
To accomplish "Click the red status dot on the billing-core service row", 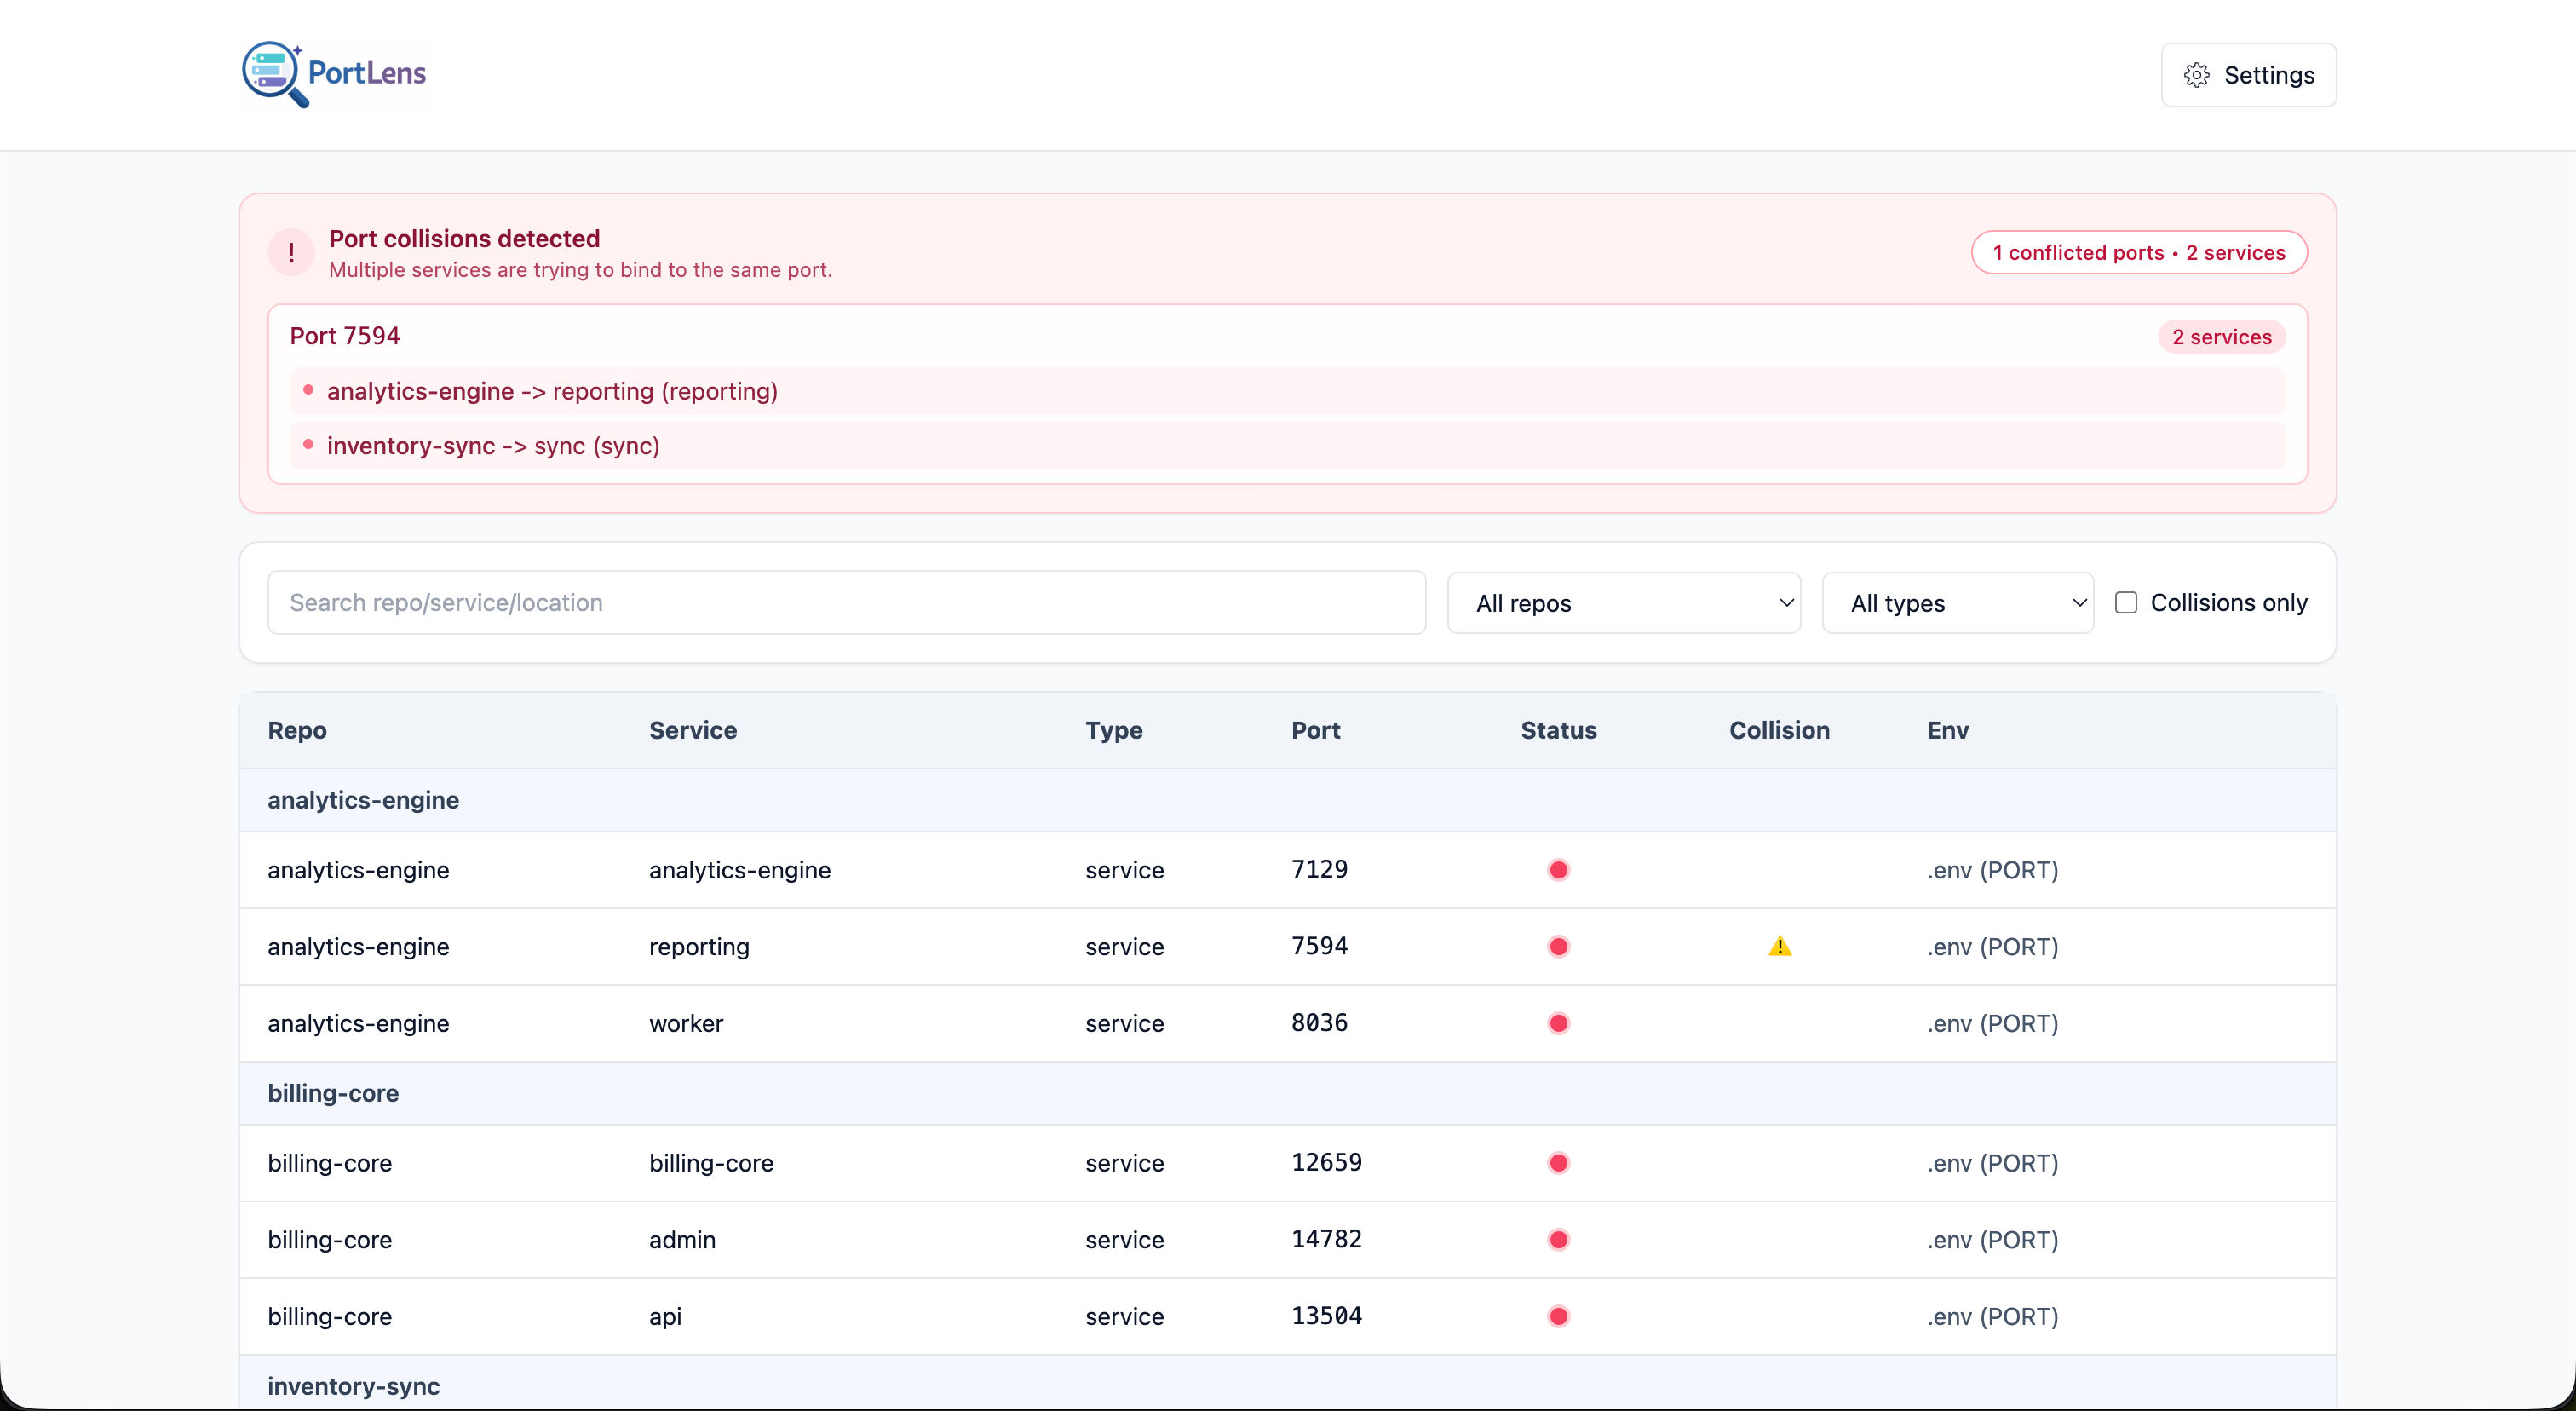I will [1558, 1163].
